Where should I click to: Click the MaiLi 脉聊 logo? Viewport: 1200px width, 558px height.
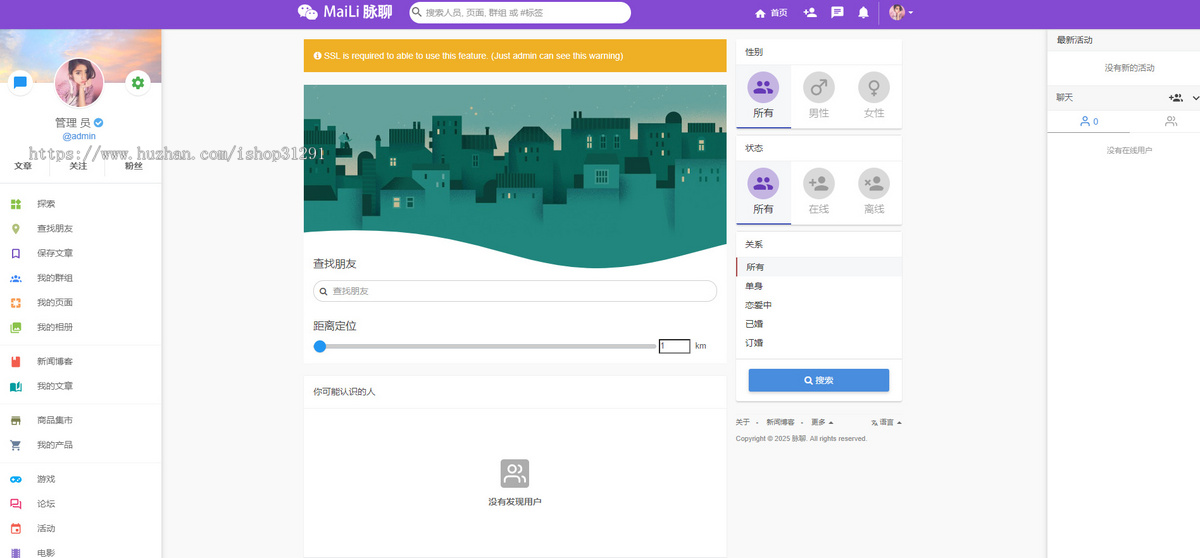point(345,12)
